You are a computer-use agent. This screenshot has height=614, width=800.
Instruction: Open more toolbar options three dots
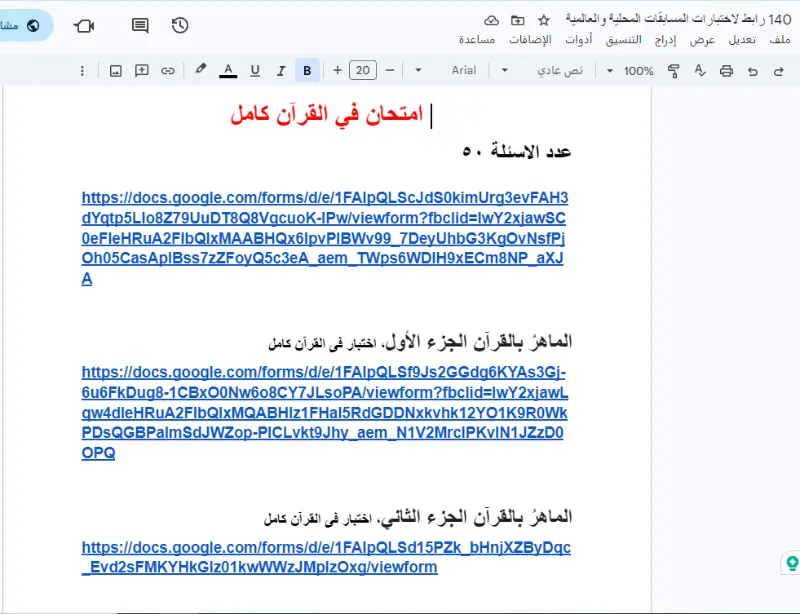(x=82, y=71)
